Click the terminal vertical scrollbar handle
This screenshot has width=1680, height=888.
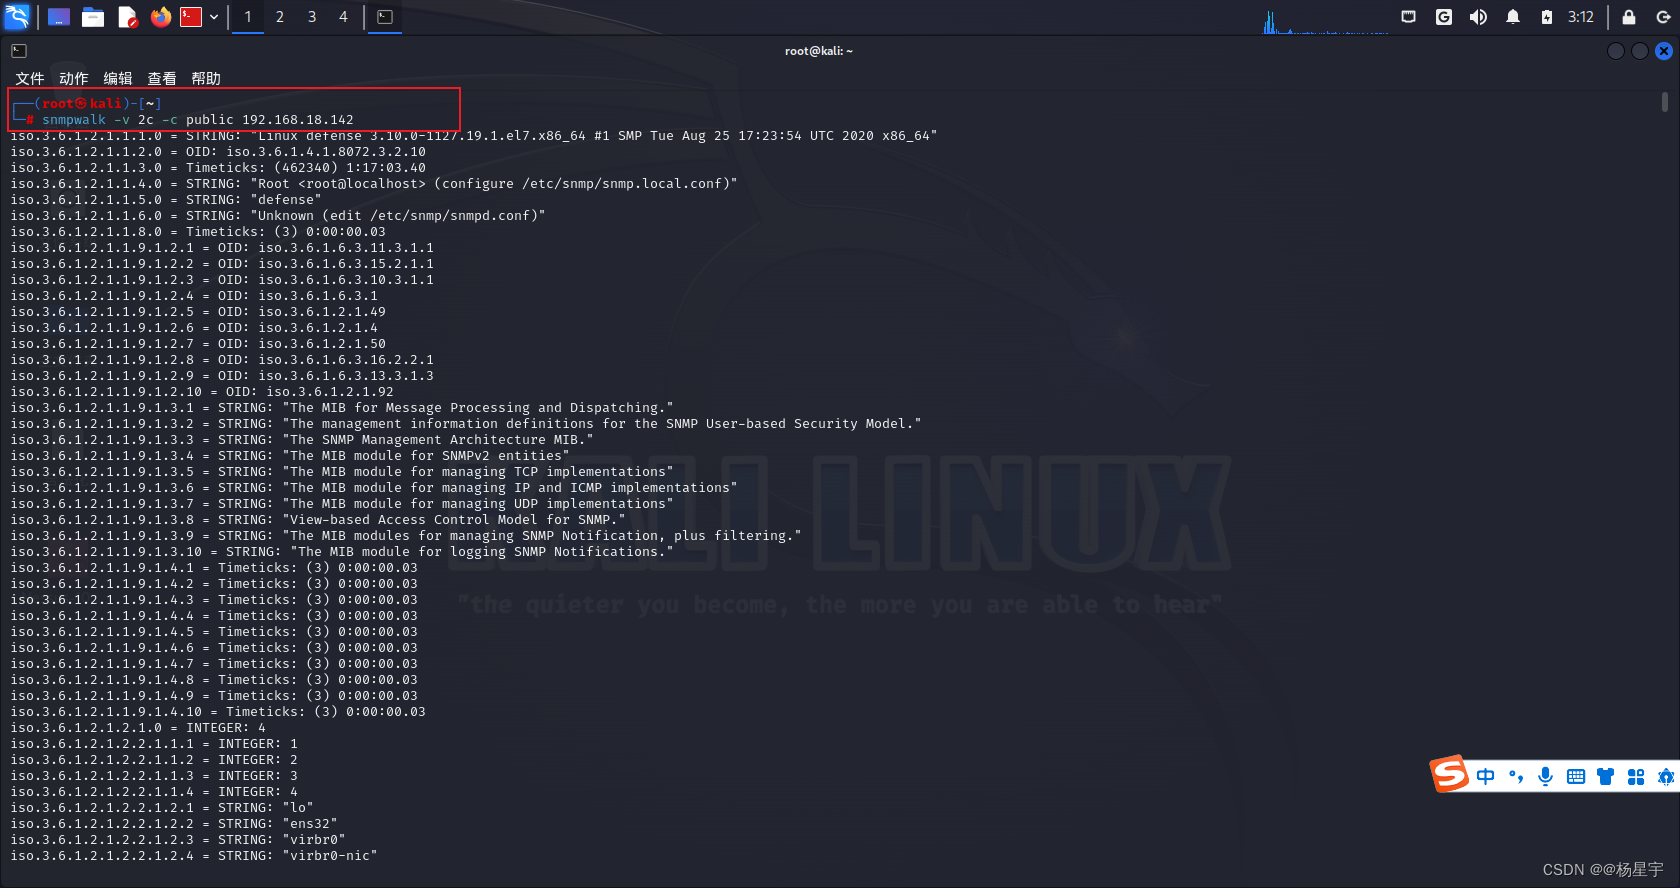click(x=1665, y=102)
